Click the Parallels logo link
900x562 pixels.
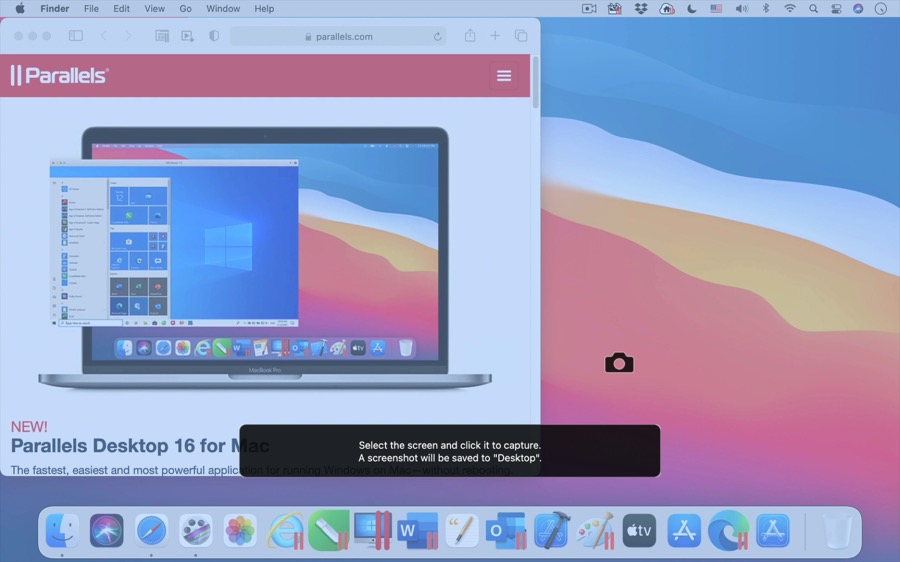(60, 76)
